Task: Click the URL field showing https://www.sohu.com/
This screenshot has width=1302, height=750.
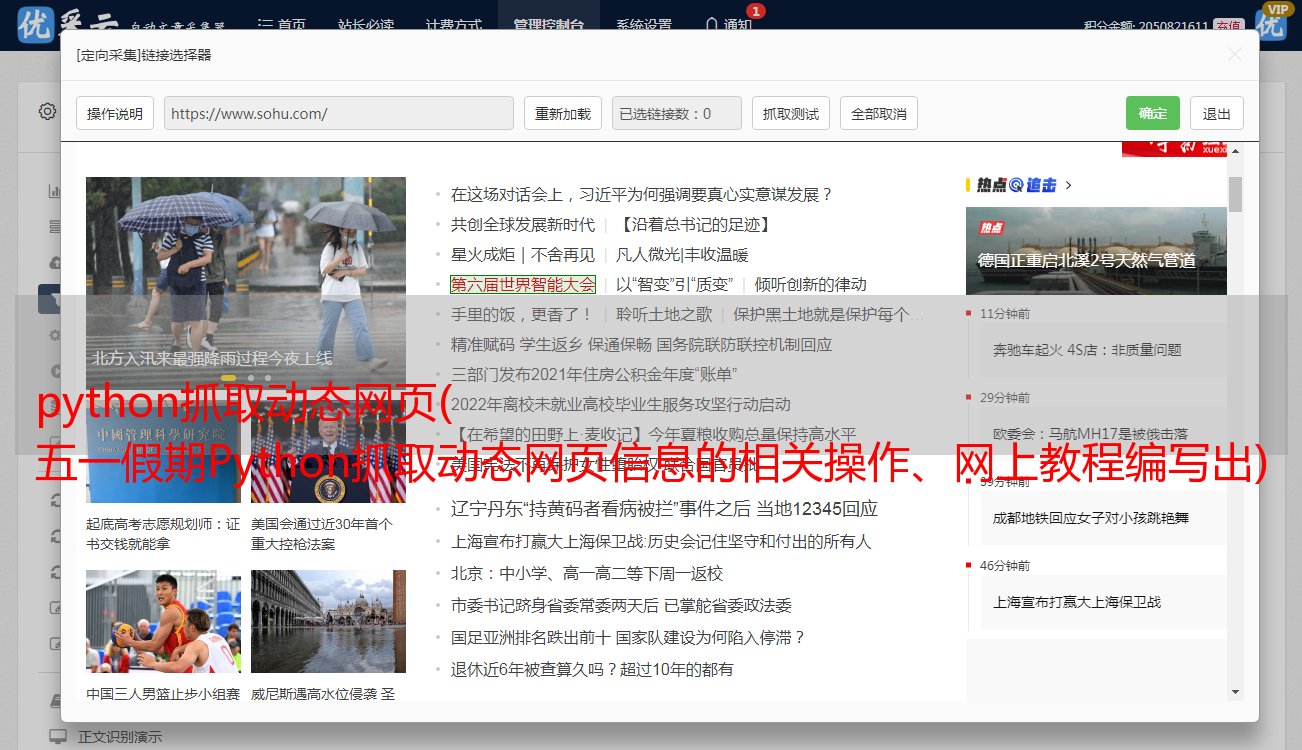Action: [x=339, y=113]
